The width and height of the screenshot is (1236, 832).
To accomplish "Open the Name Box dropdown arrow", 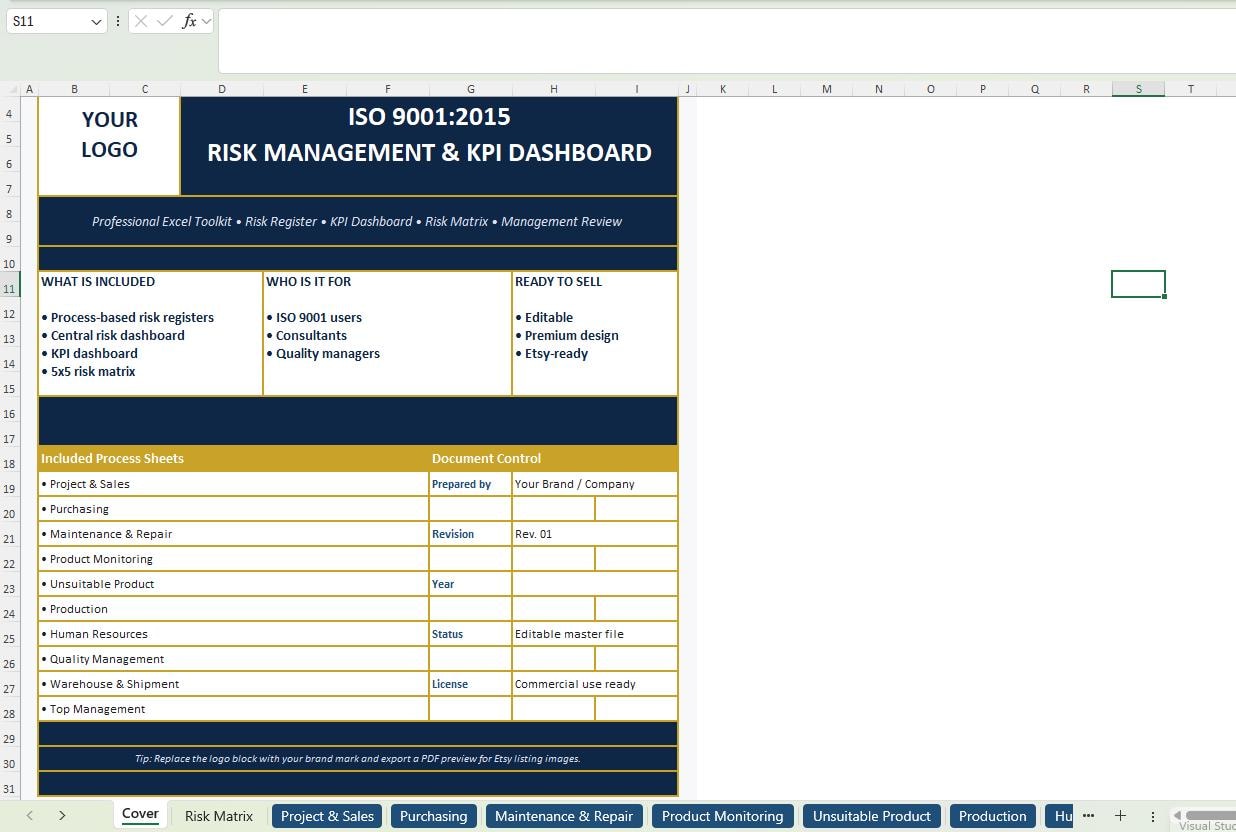I will [x=96, y=21].
